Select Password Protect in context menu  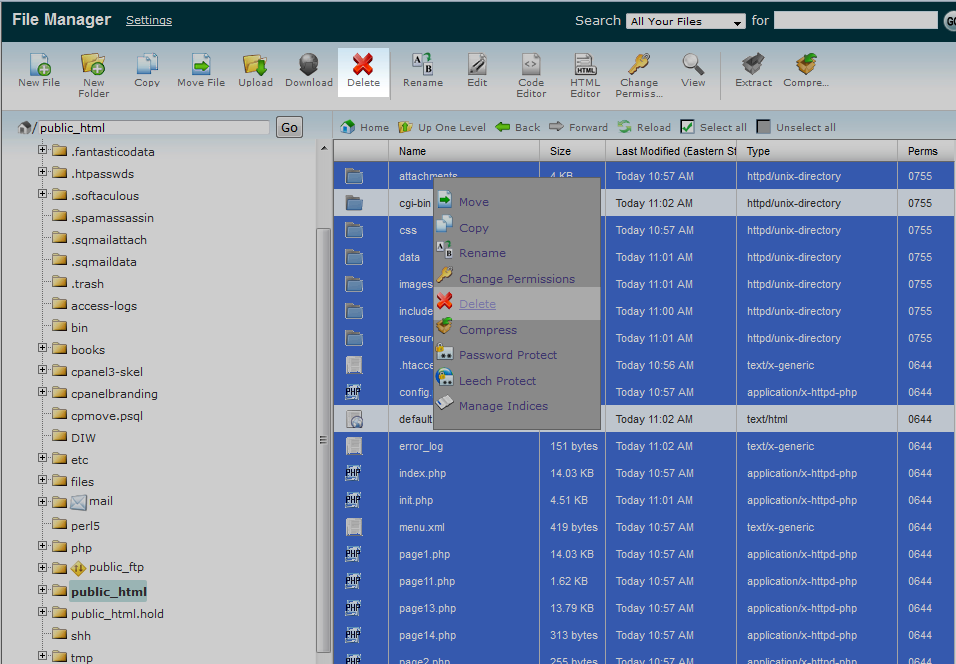click(507, 355)
